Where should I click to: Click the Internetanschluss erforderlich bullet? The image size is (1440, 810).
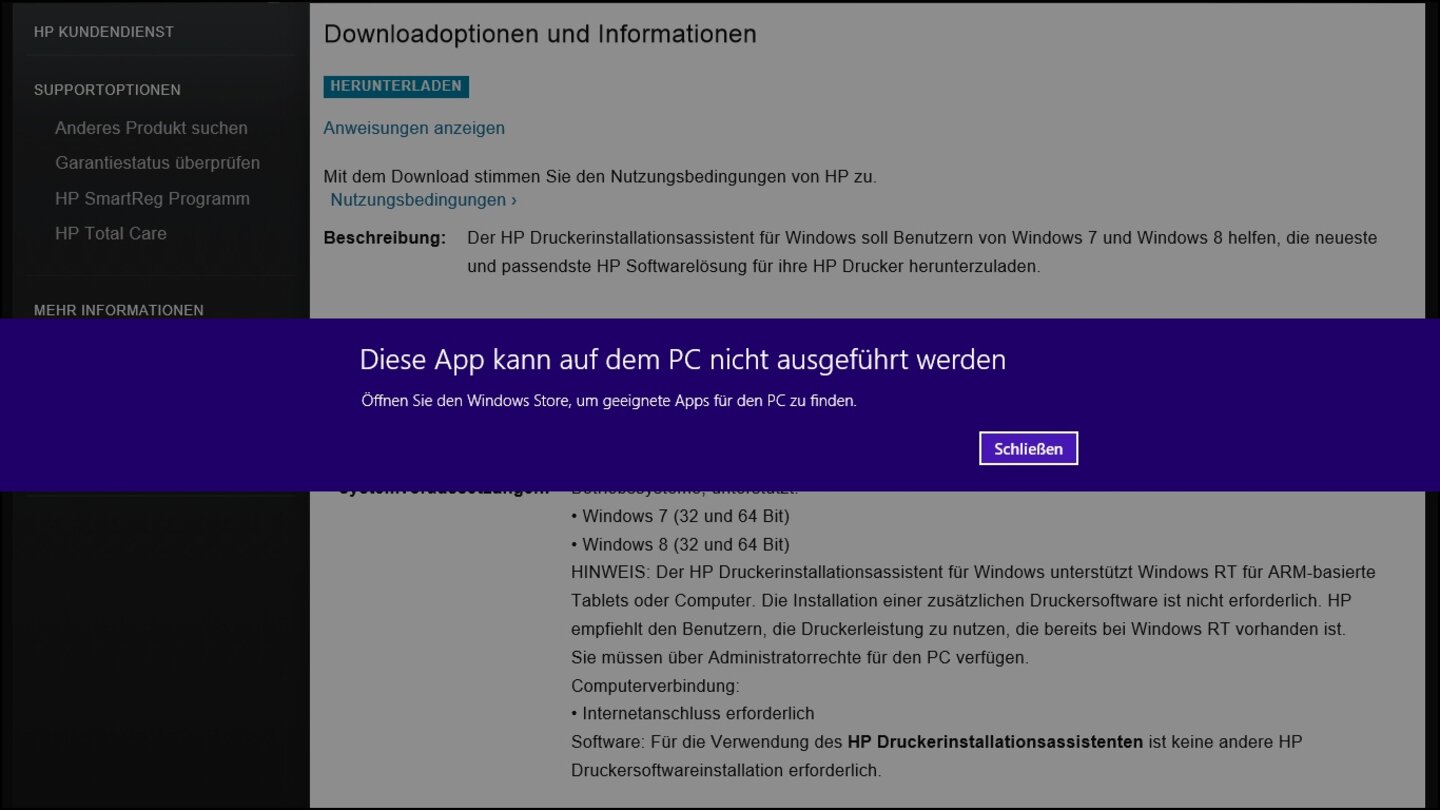coord(693,714)
